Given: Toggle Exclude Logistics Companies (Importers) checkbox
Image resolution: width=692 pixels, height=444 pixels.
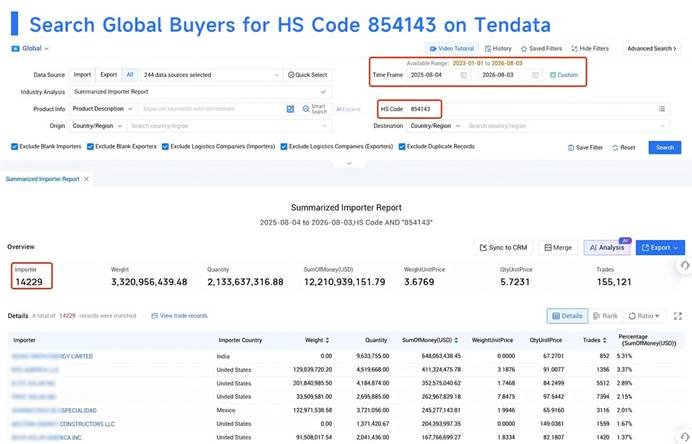Looking at the screenshot, I should point(165,147).
